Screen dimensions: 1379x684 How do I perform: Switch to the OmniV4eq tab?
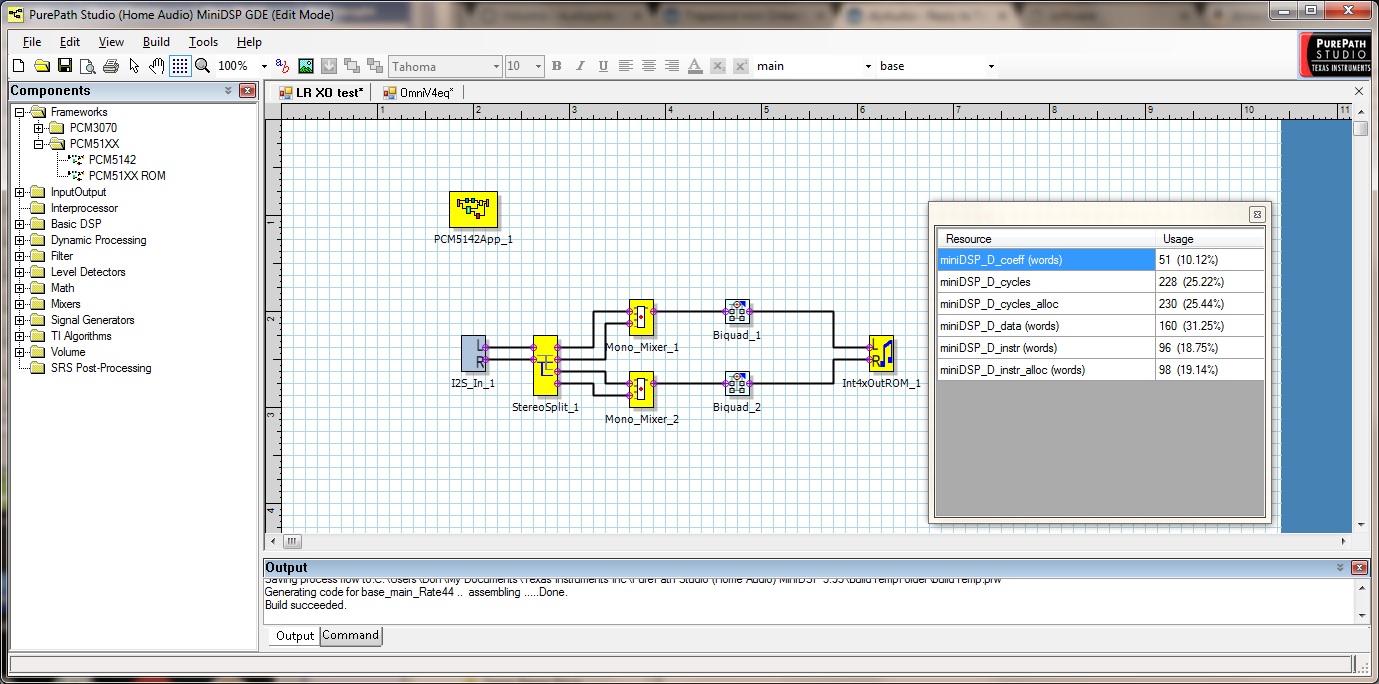click(x=418, y=92)
